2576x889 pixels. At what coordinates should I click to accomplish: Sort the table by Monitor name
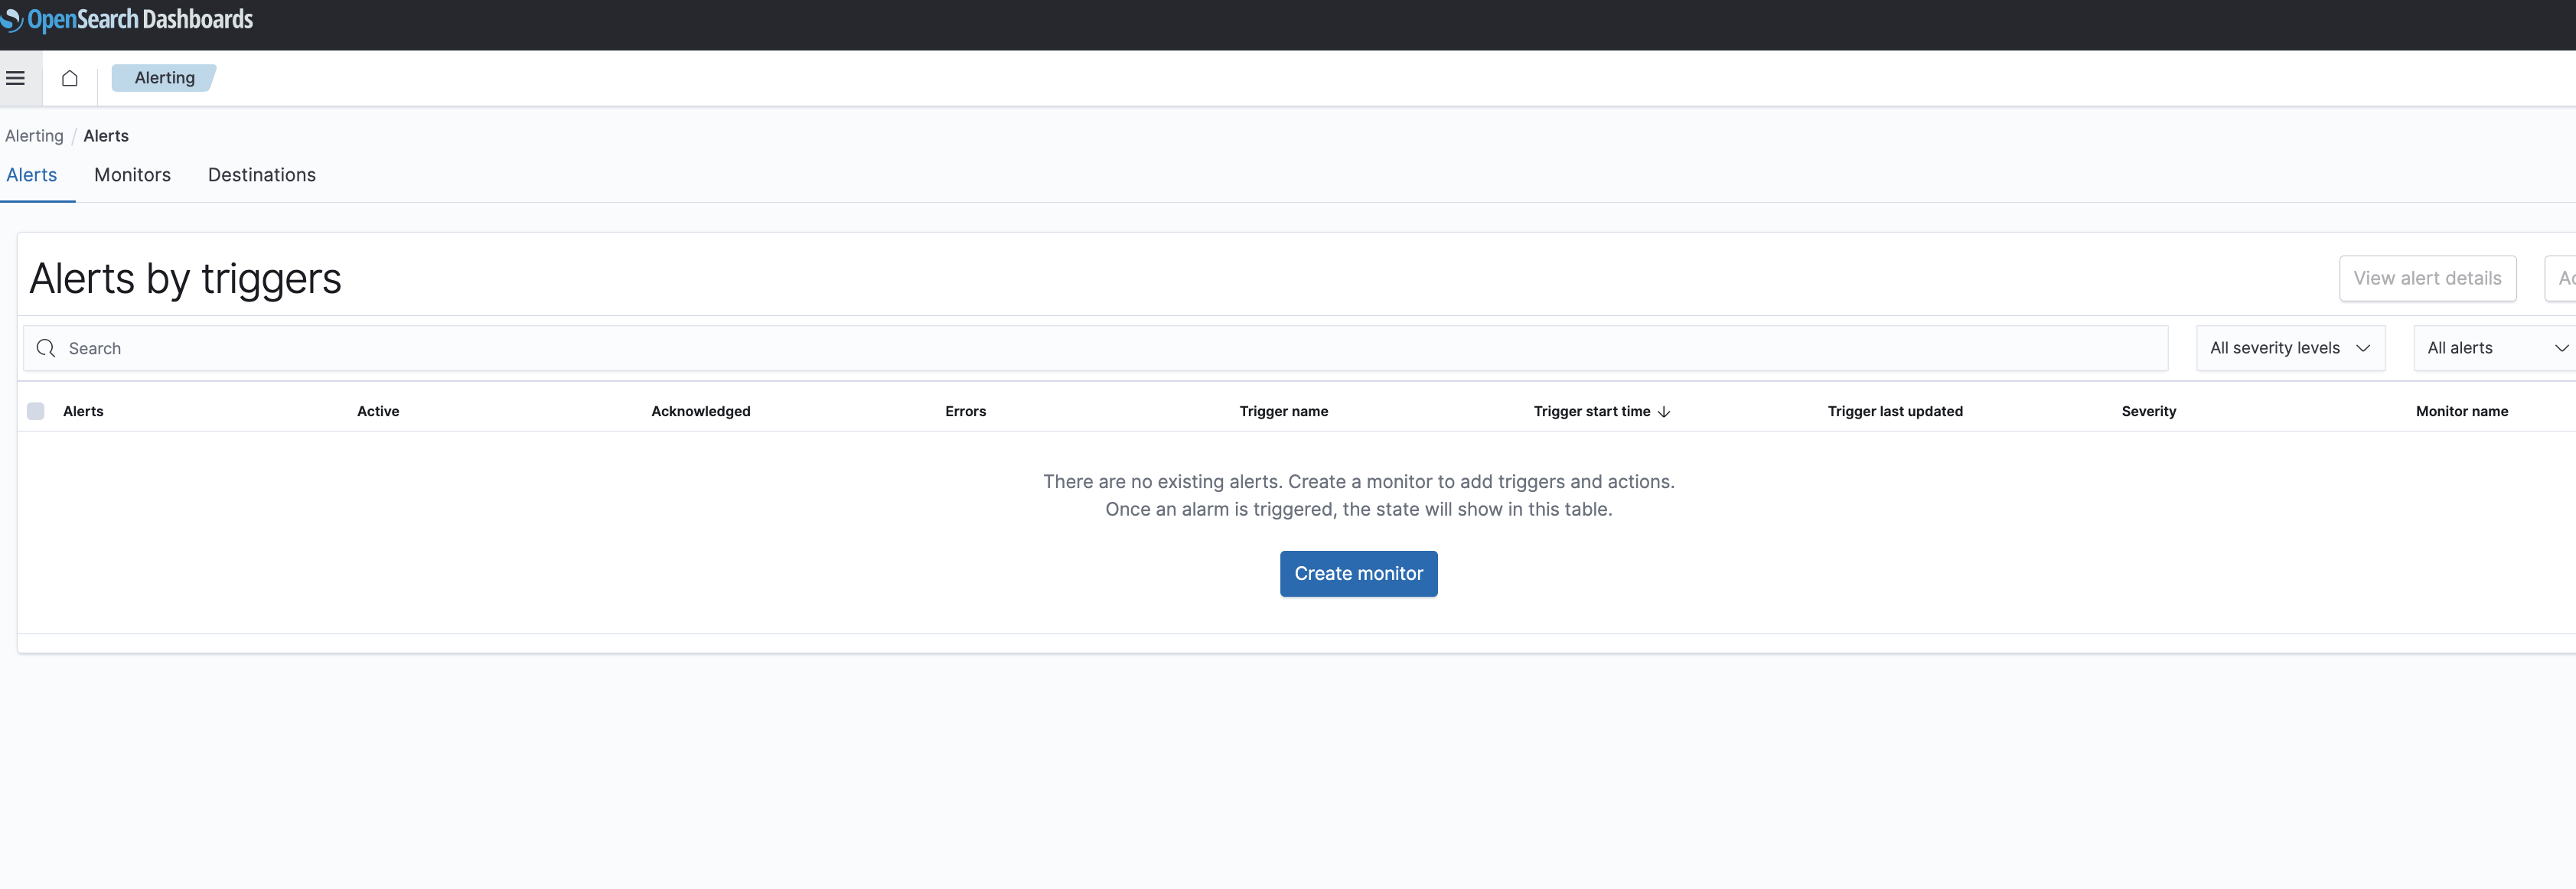coord(2461,411)
